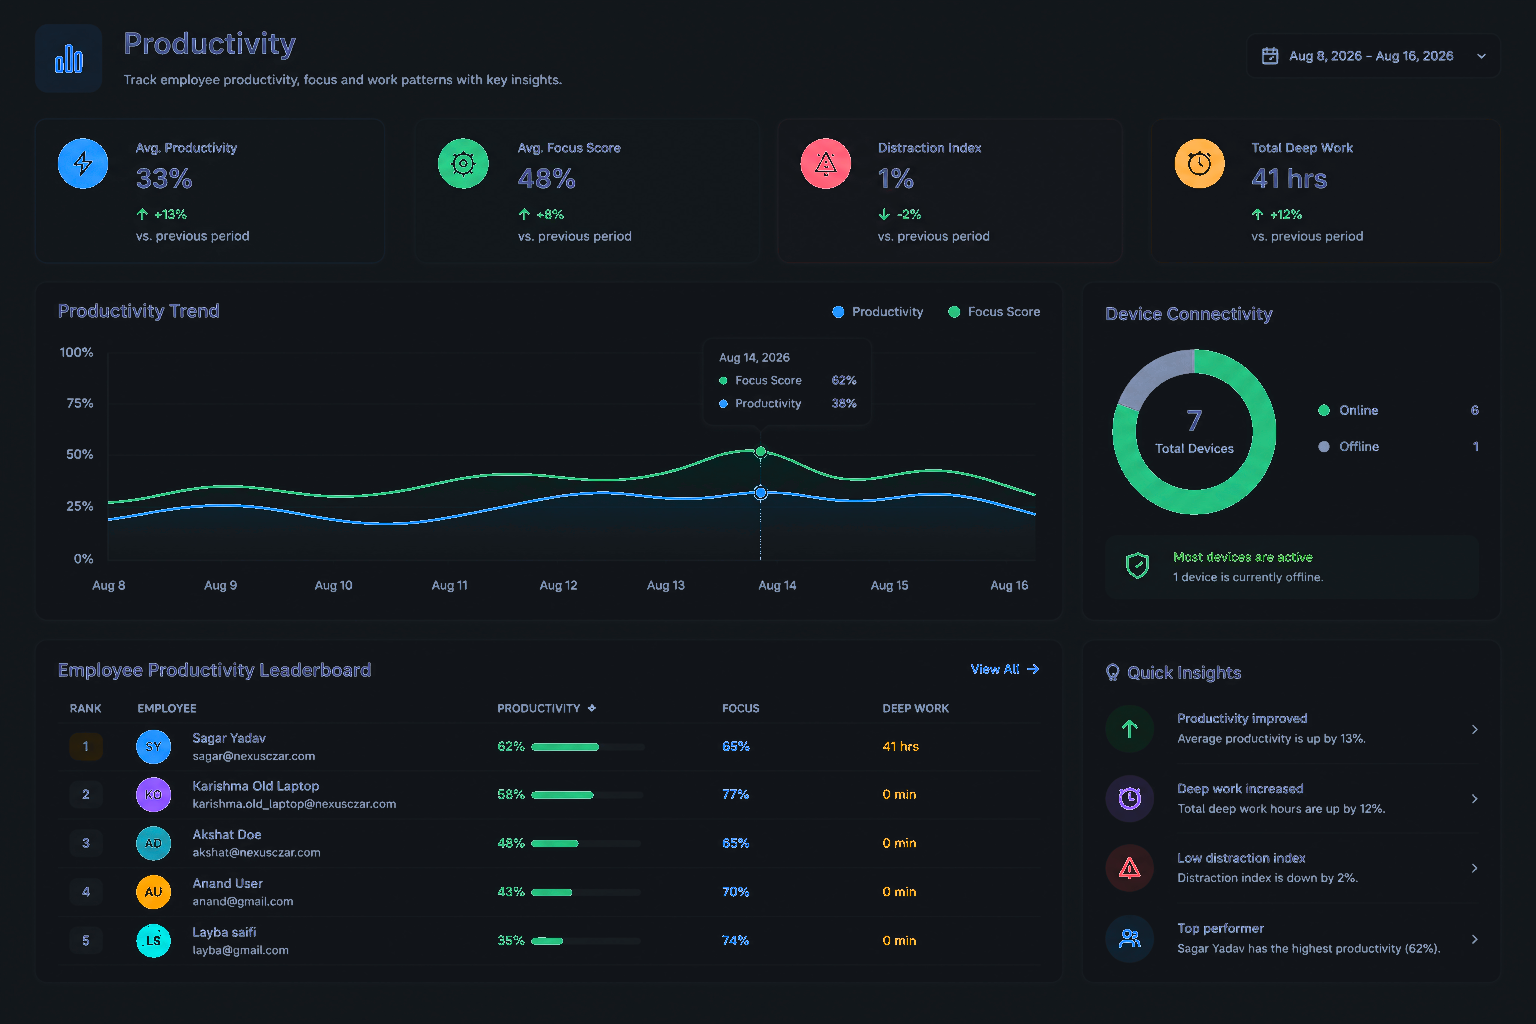
Task: Click the Aug 12 label on chart axis
Action: click(558, 585)
